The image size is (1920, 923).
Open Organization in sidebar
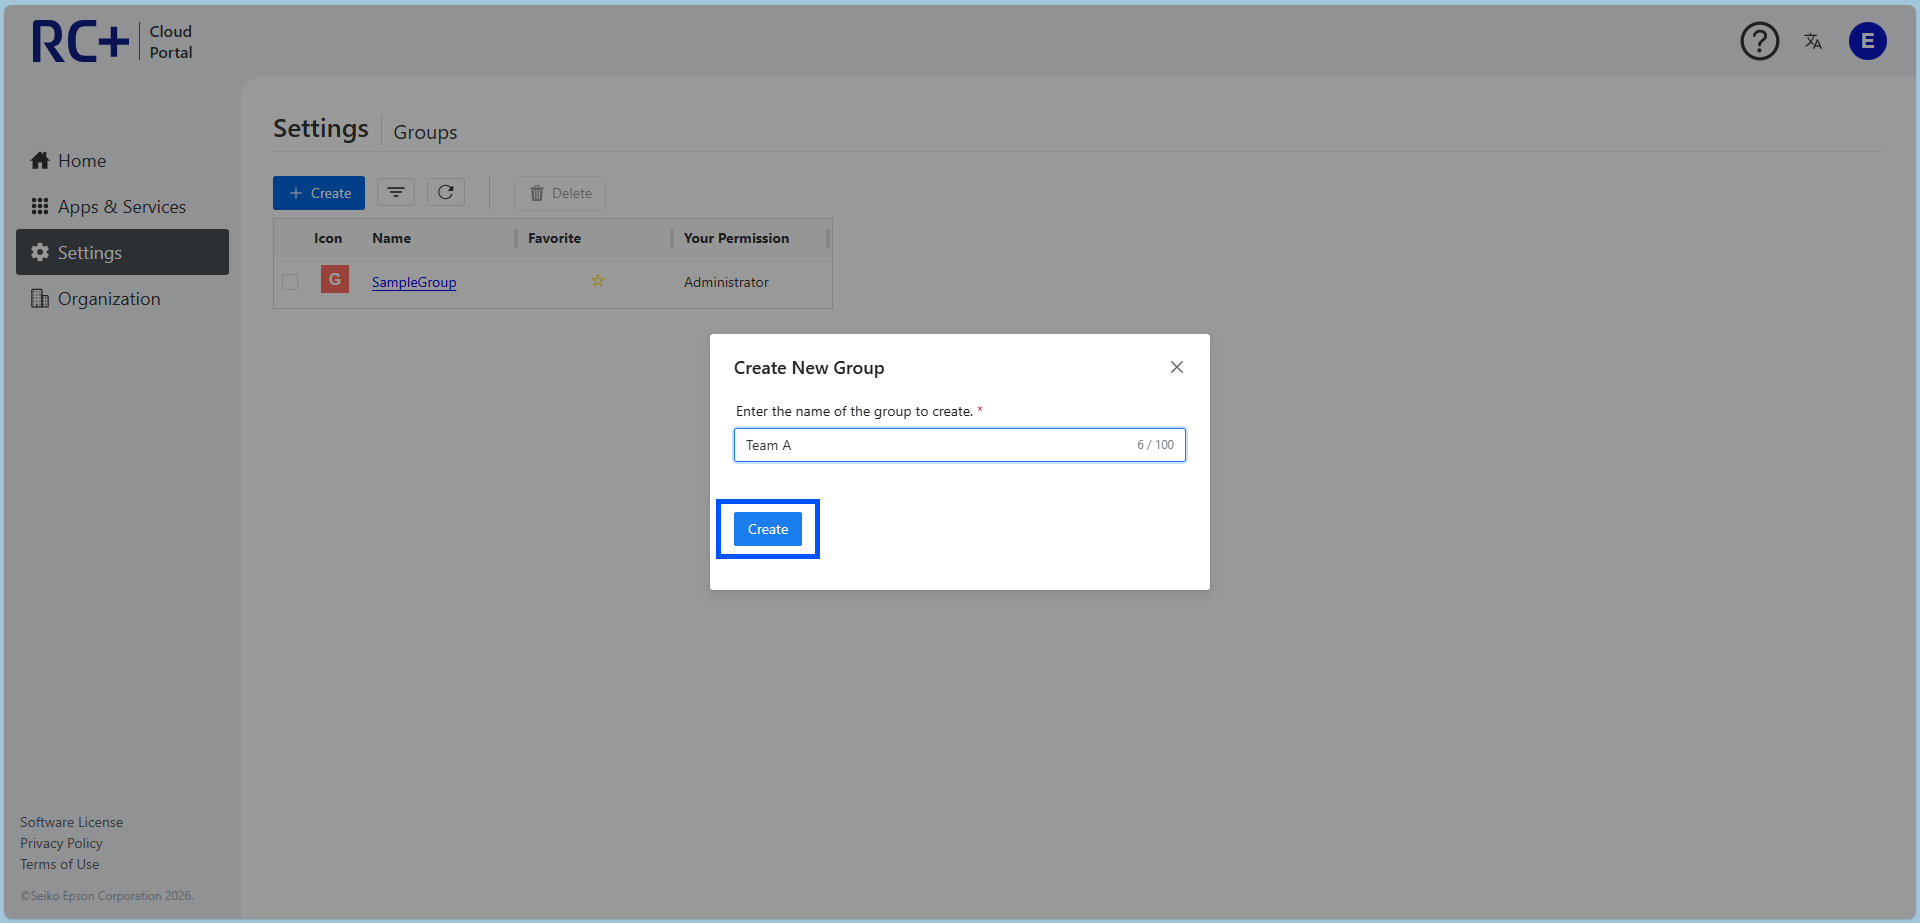coord(122,299)
